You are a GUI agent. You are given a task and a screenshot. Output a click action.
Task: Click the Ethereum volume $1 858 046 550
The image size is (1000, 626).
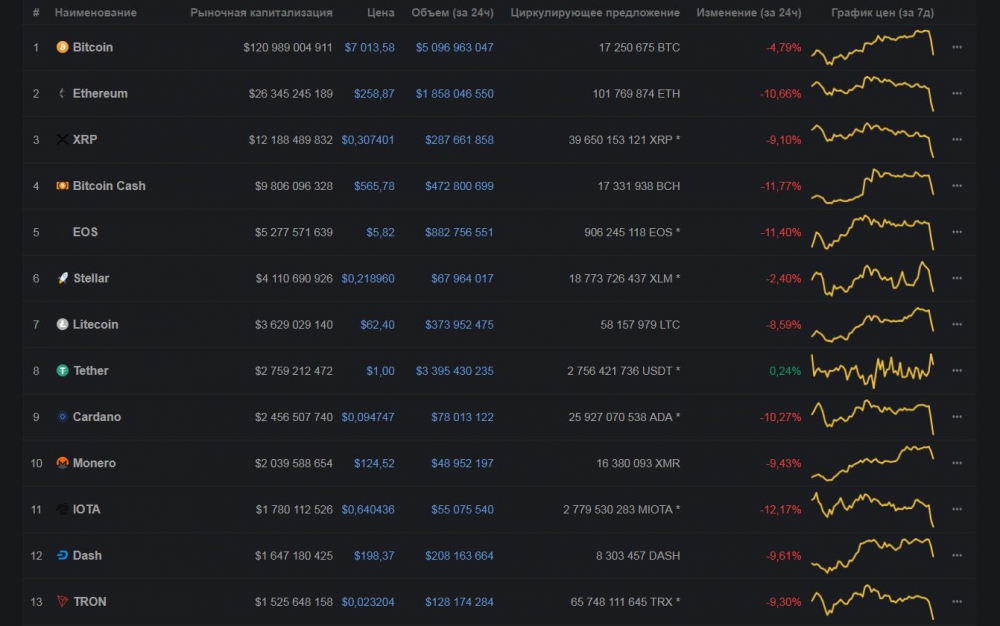455,94
